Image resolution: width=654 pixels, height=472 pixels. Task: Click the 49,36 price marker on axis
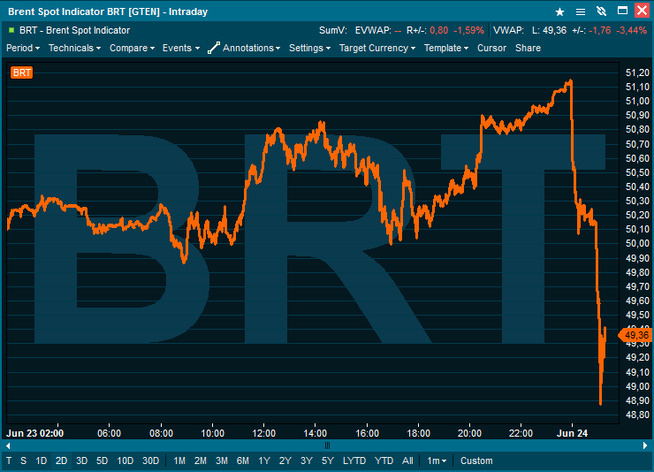(x=637, y=335)
